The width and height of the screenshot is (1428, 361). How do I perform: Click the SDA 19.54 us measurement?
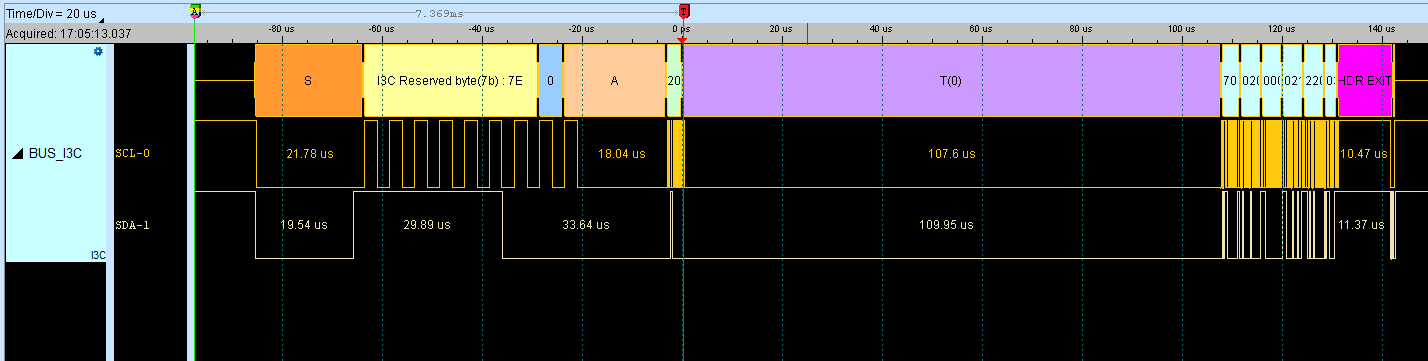click(x=304, y=225)
